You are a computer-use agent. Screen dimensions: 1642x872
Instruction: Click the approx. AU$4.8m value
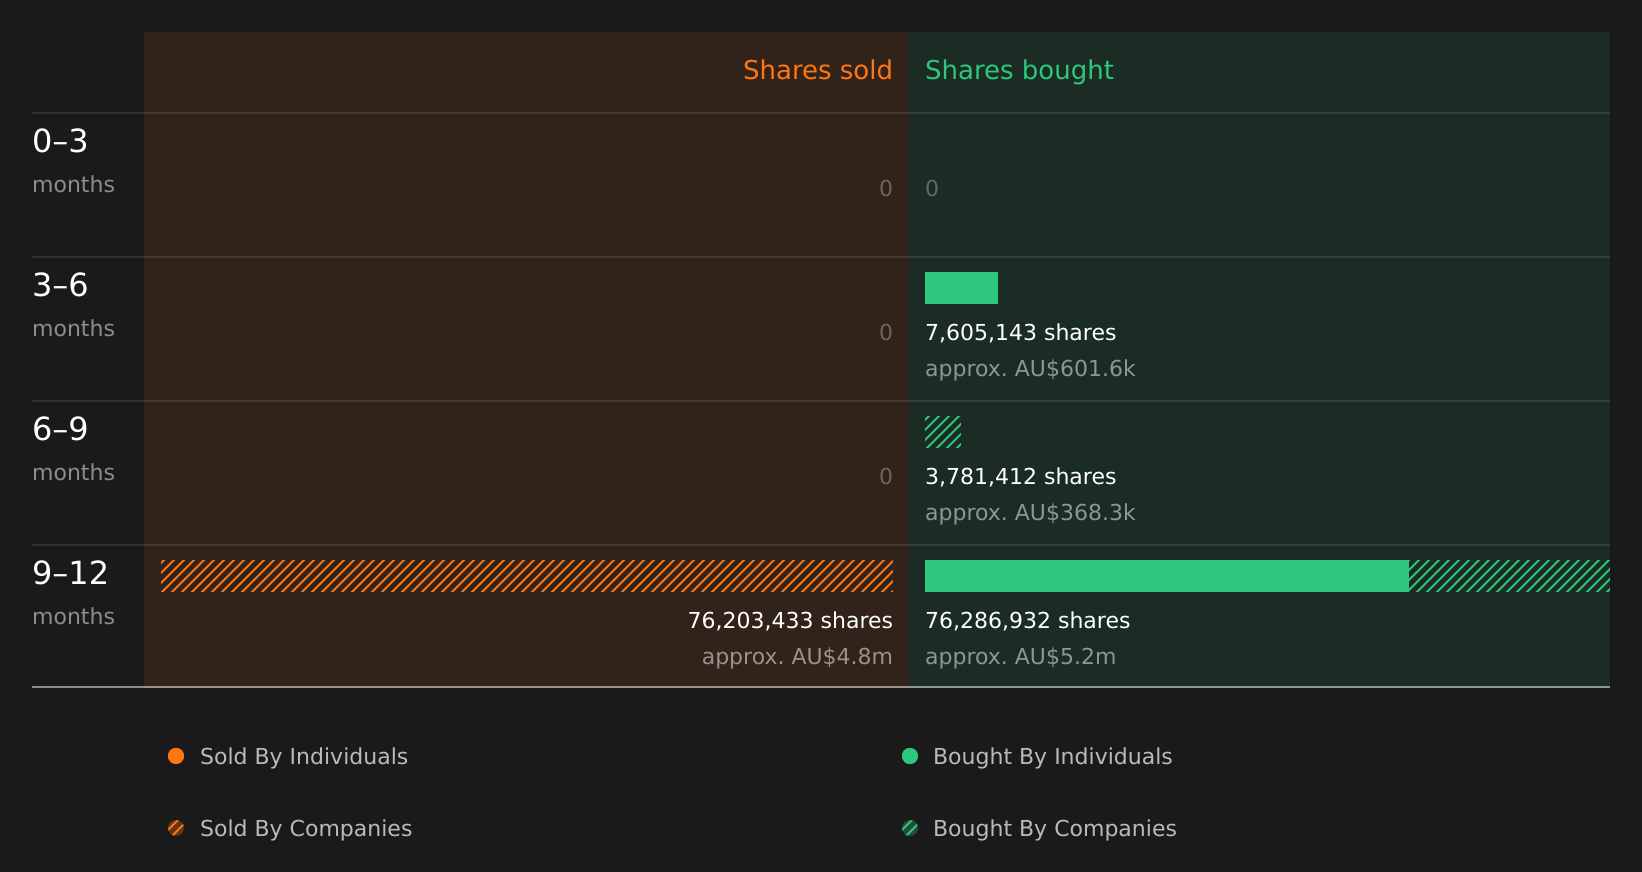point(797,657)
